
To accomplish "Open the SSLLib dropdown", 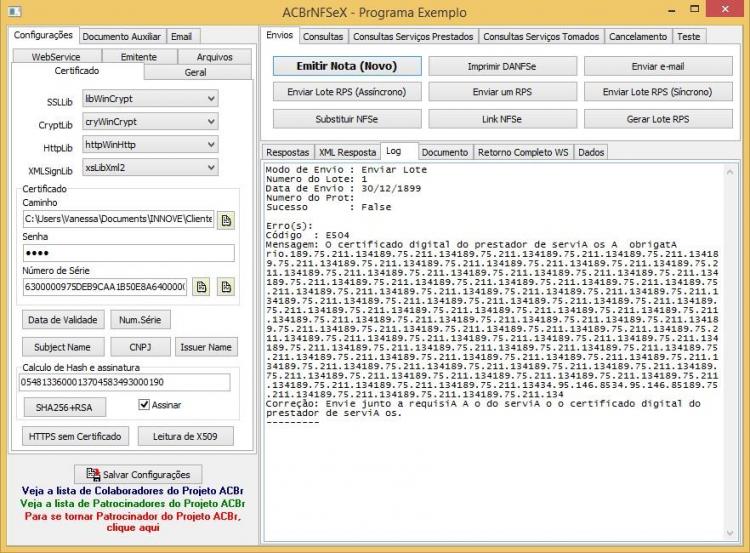I will 150,99.
